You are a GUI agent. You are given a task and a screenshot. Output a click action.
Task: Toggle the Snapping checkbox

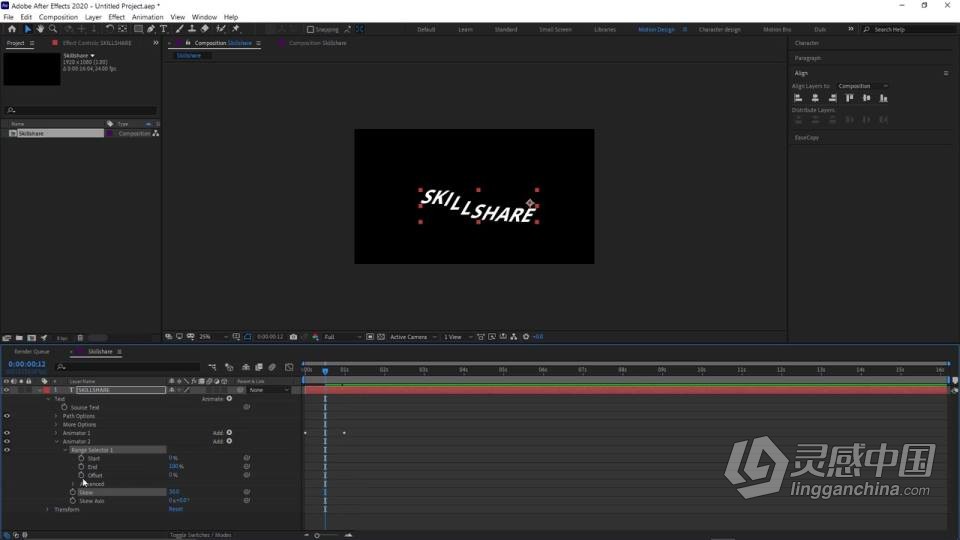pos(310,29)
